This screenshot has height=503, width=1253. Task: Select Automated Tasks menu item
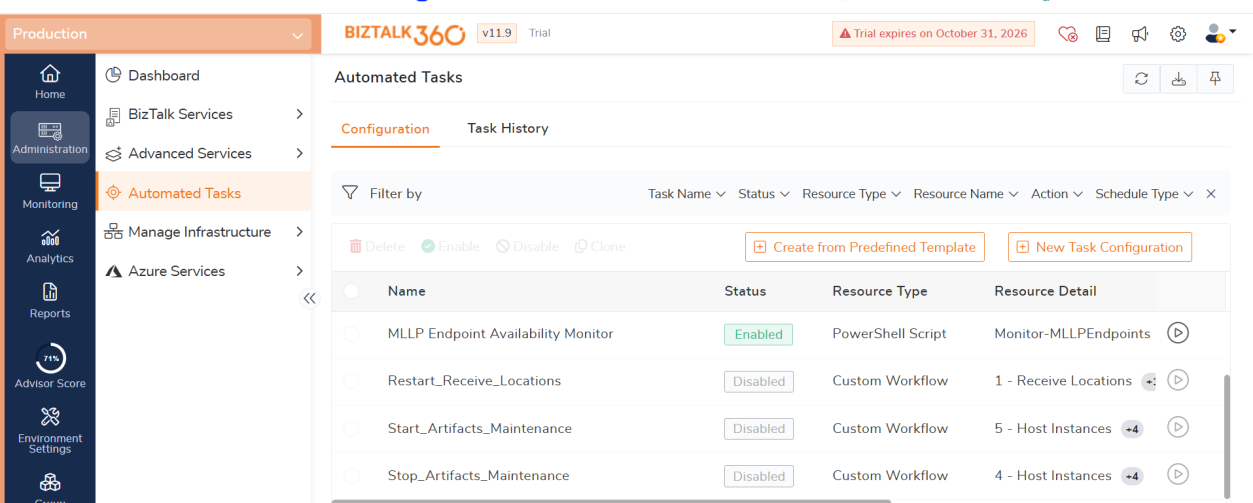204,192
